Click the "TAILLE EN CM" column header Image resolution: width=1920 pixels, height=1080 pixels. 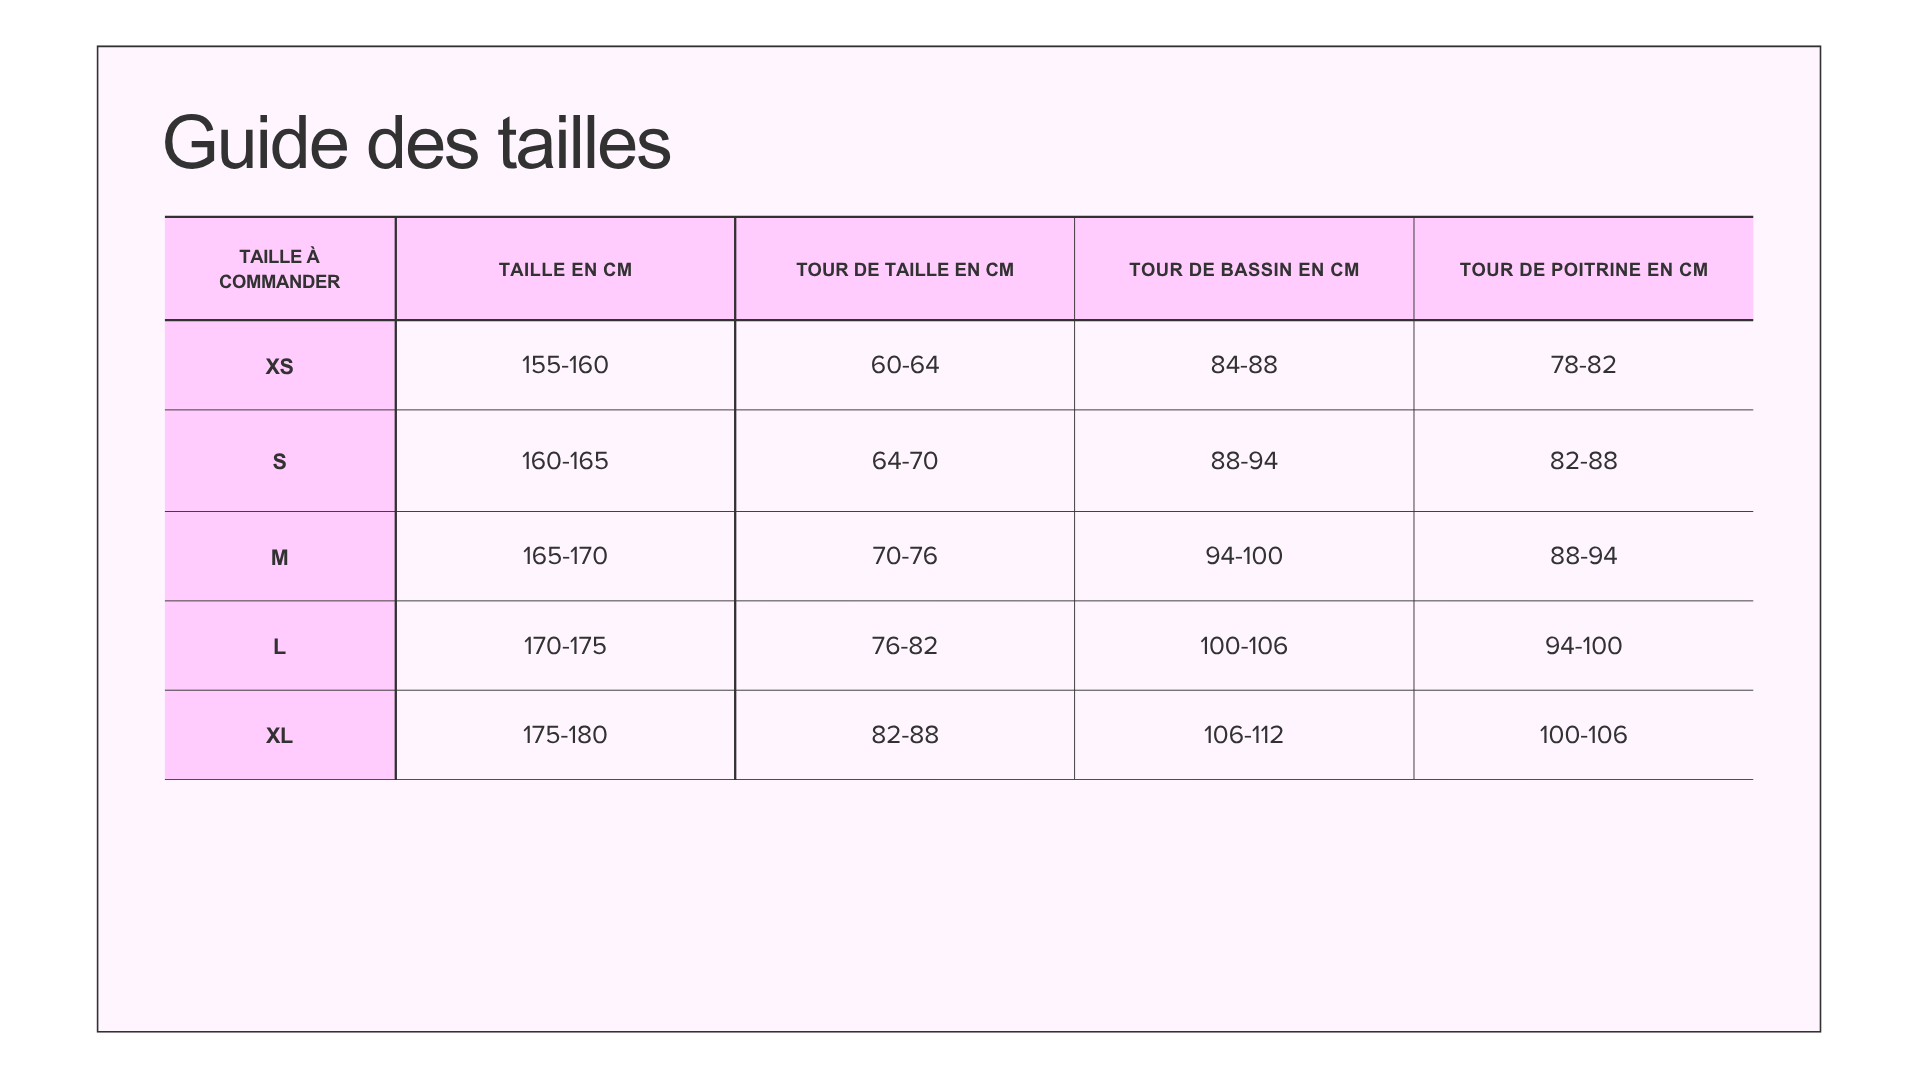(x=565, y=270)
